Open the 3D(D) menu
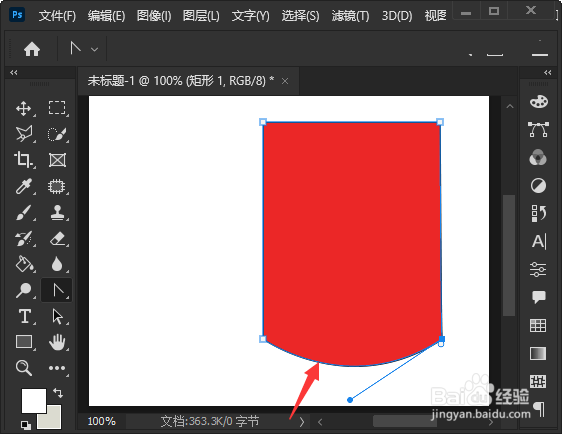This screenshot has width=562, height=434. 397,16
